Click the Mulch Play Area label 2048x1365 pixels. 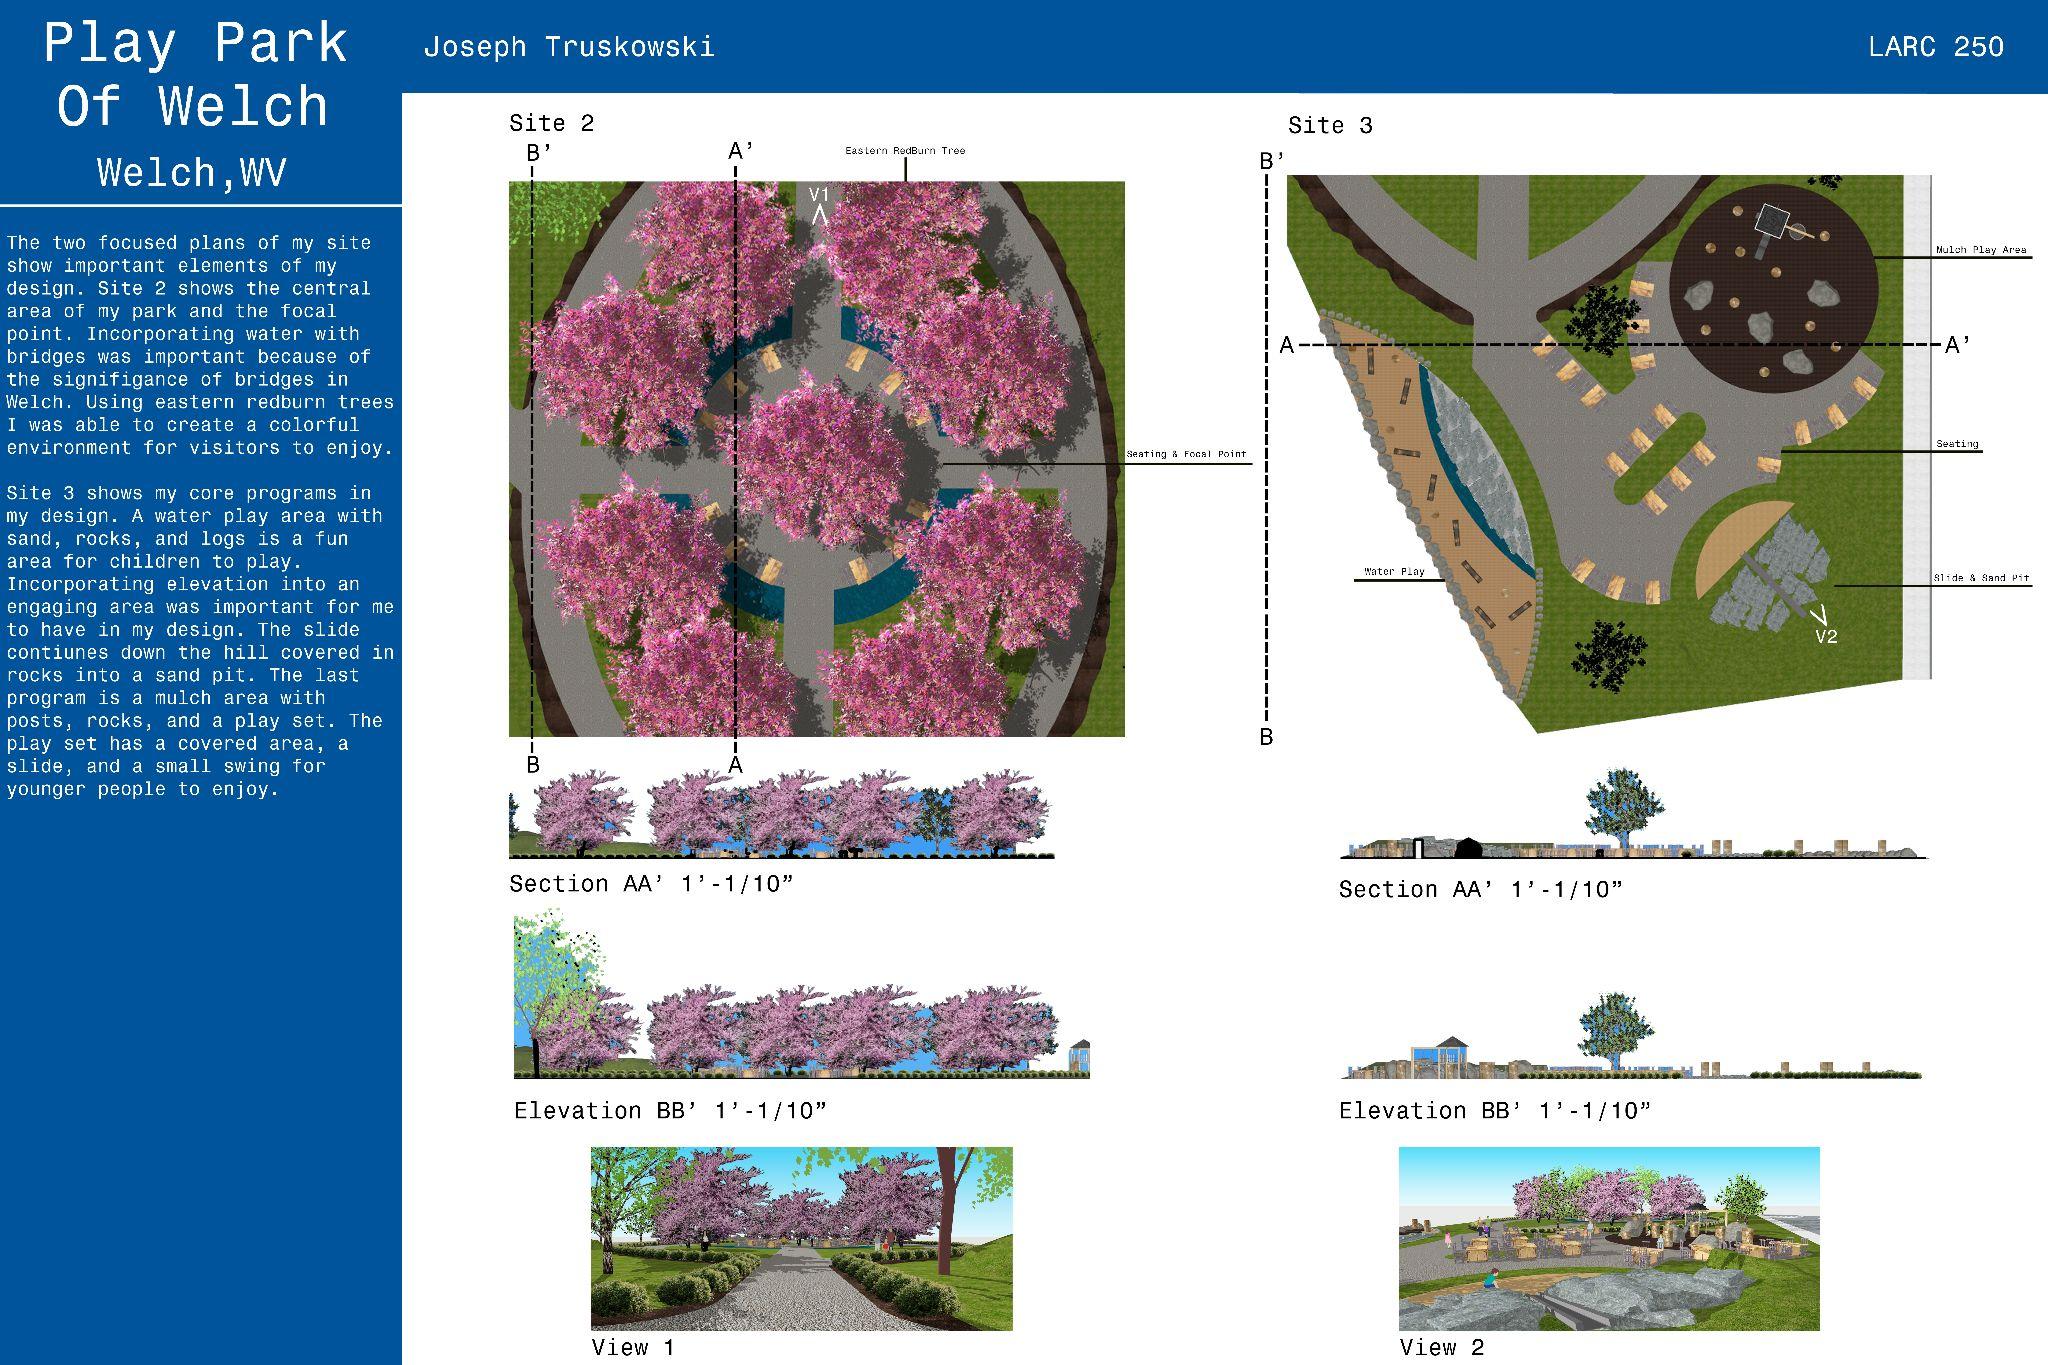1980,250
